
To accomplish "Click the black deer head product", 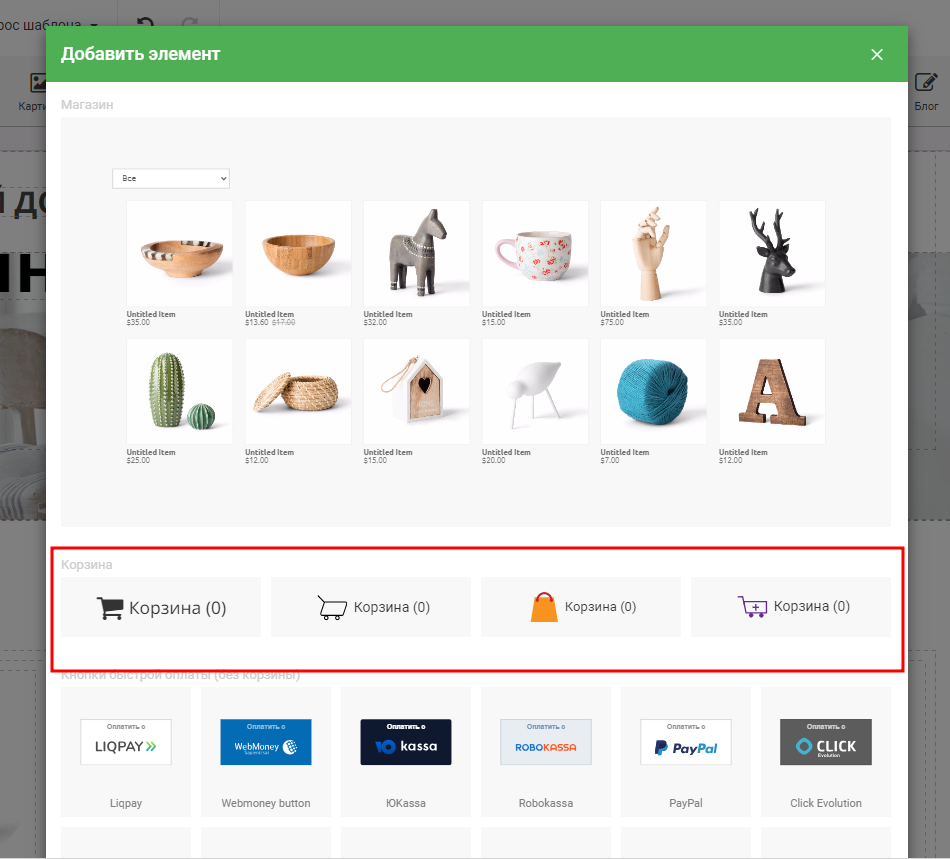I will (x=772, y=254).
